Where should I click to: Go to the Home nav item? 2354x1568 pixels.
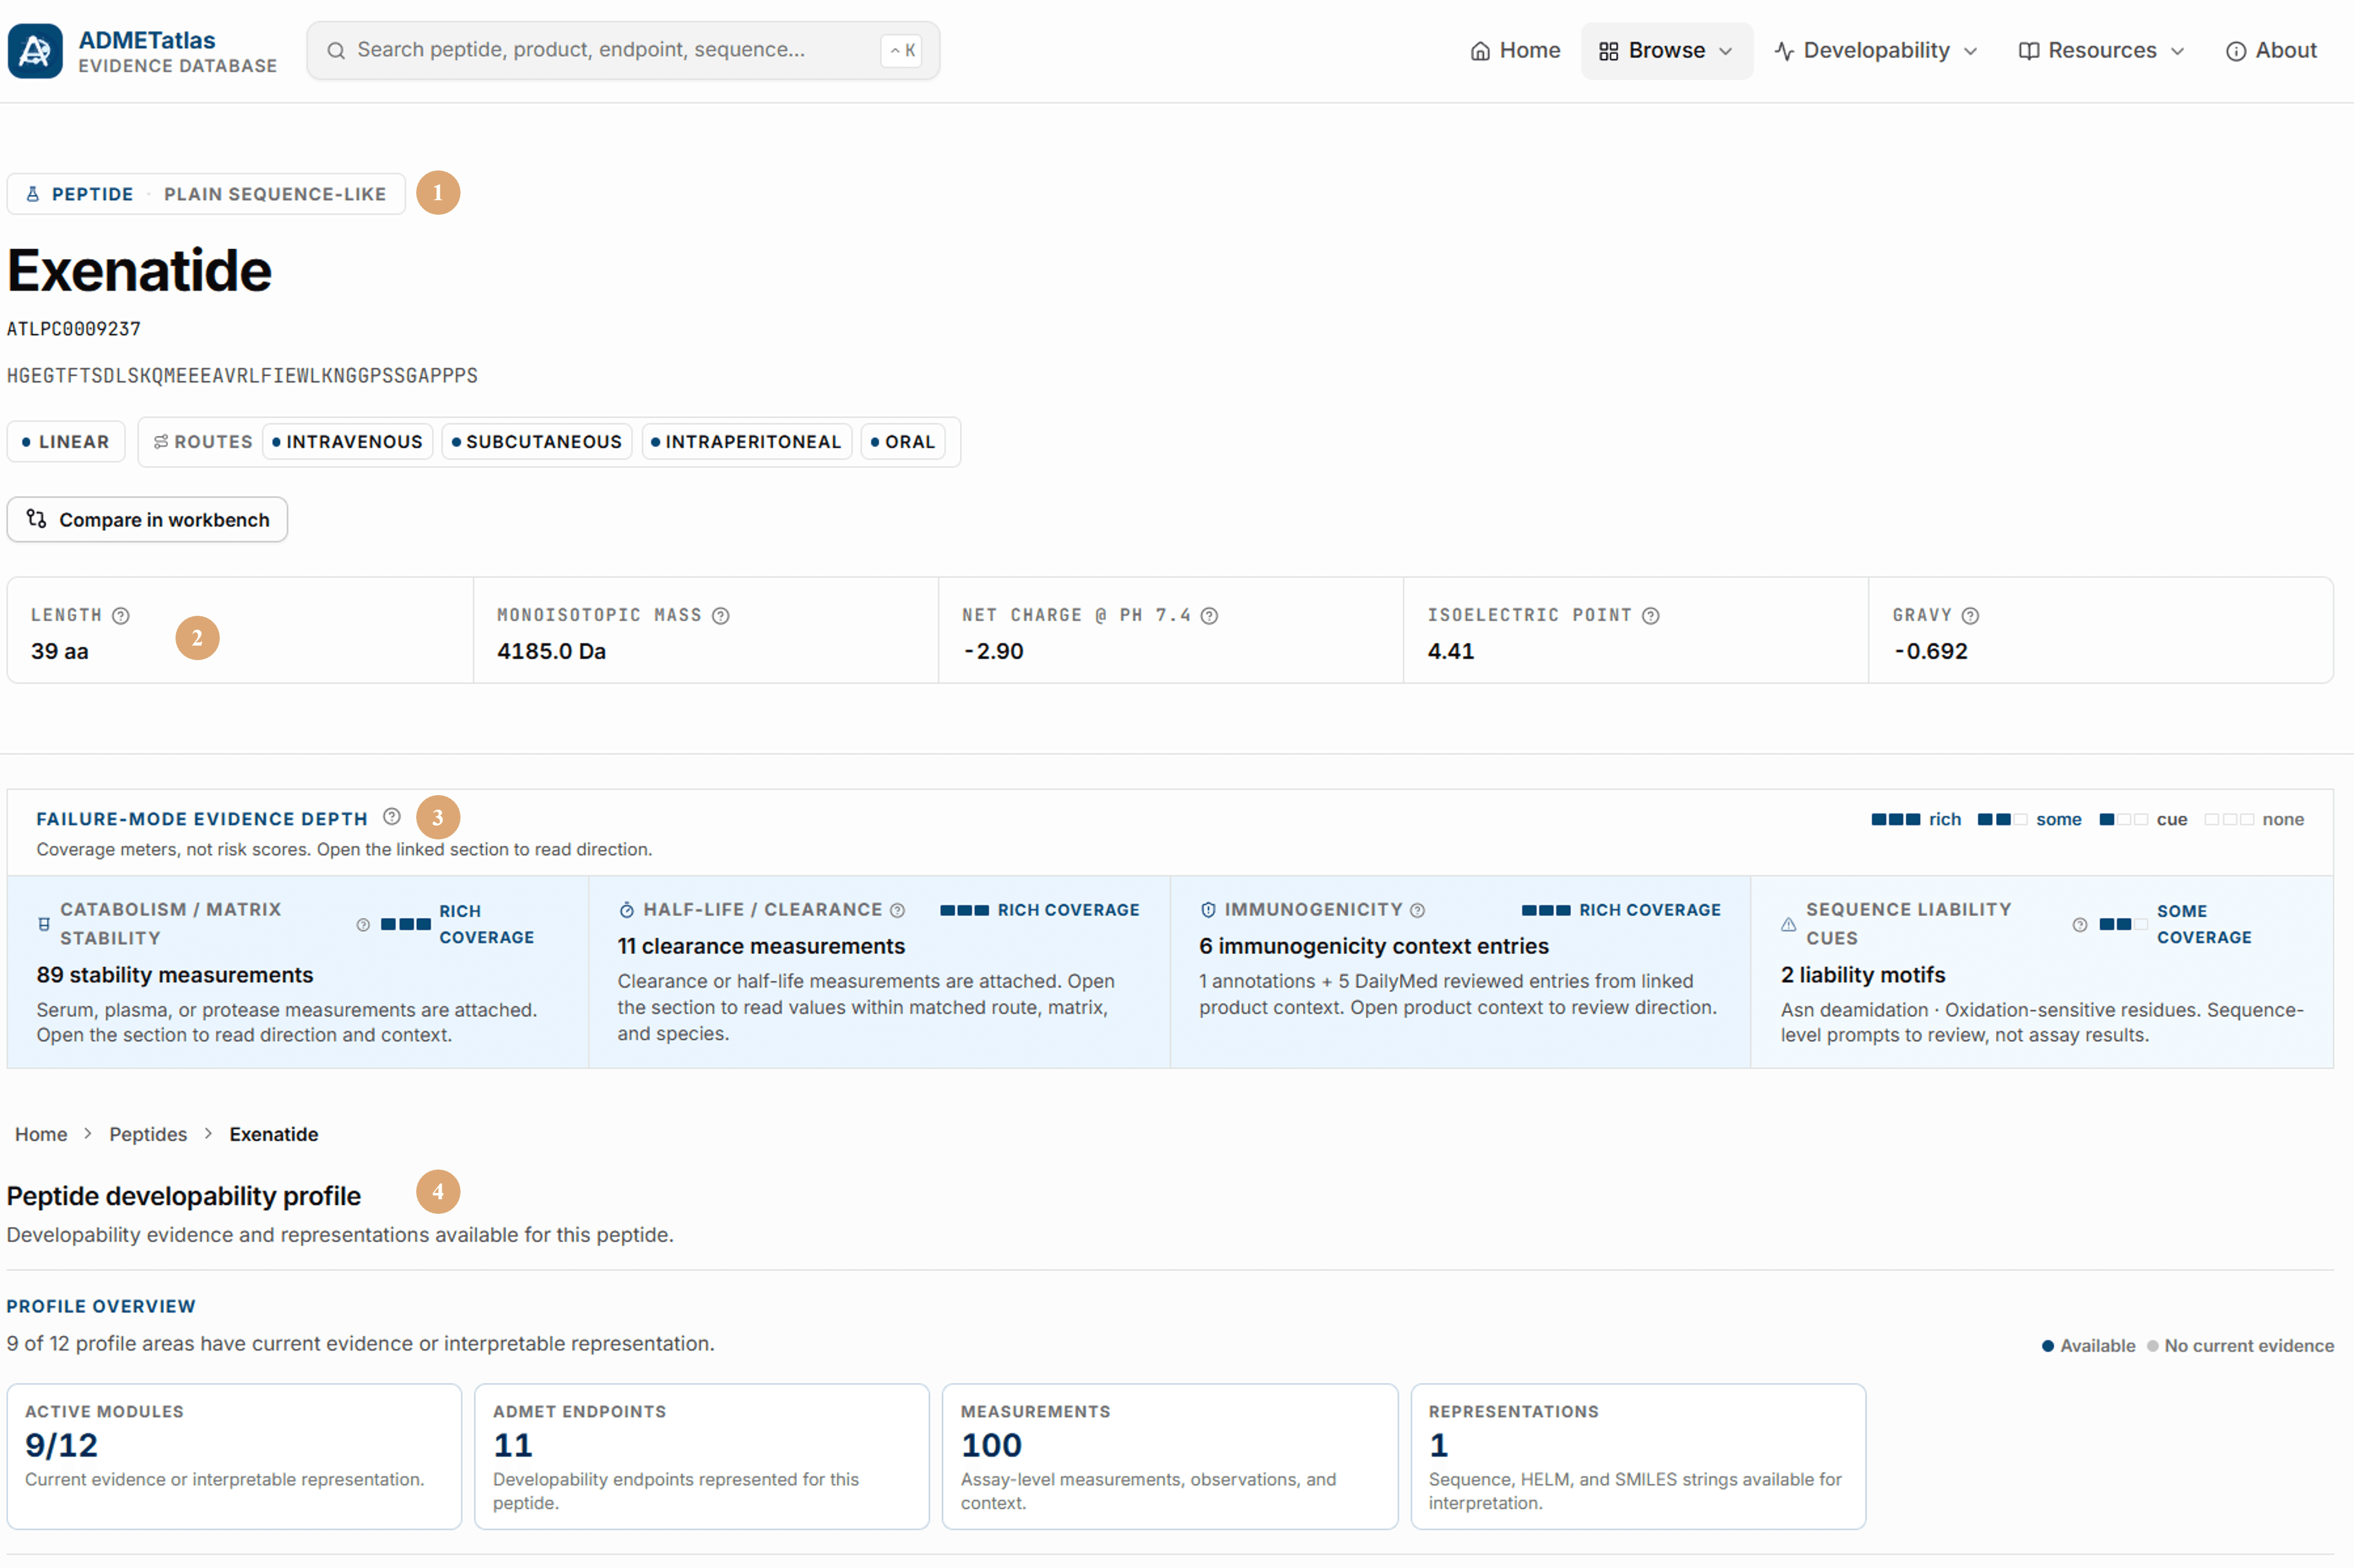click(1515, 51)
